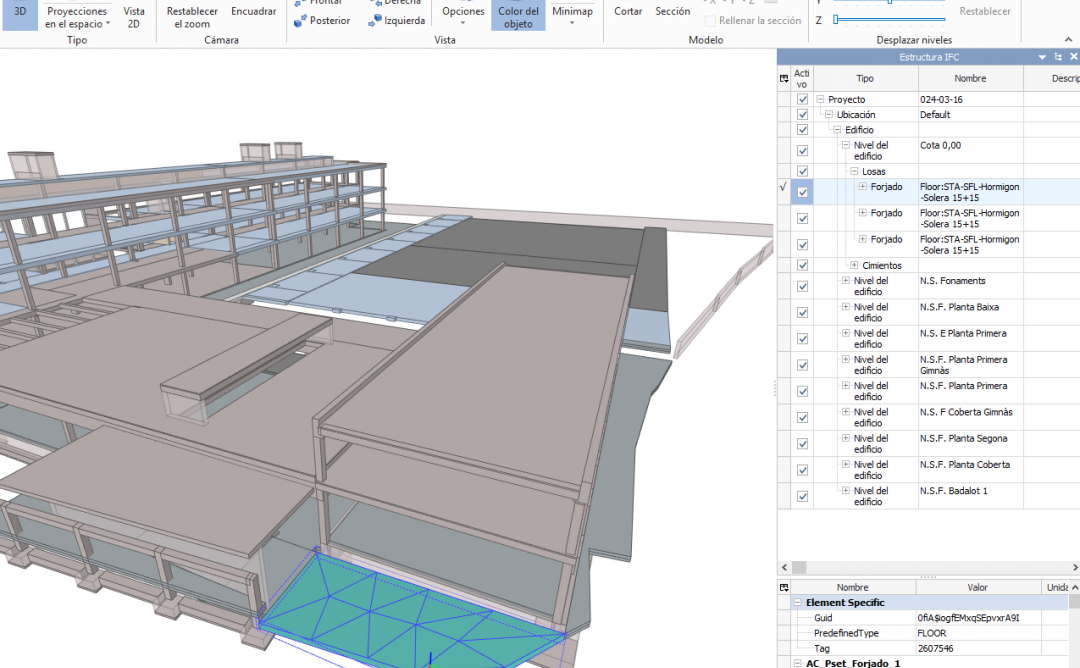
Task: Toggle checkbox for N.S.F. Planta Baixa level
Action: (802, 312)
